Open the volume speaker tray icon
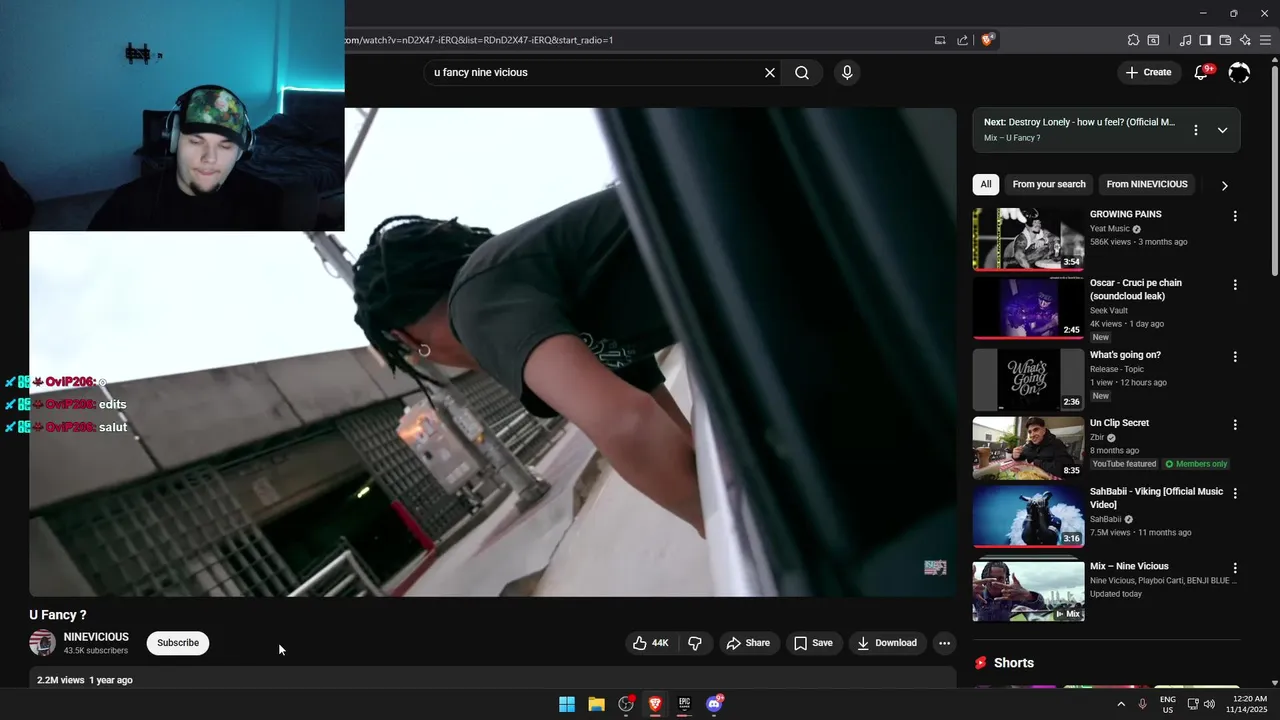Screen dimensions: 1280x720 [x=1209, y=704]
